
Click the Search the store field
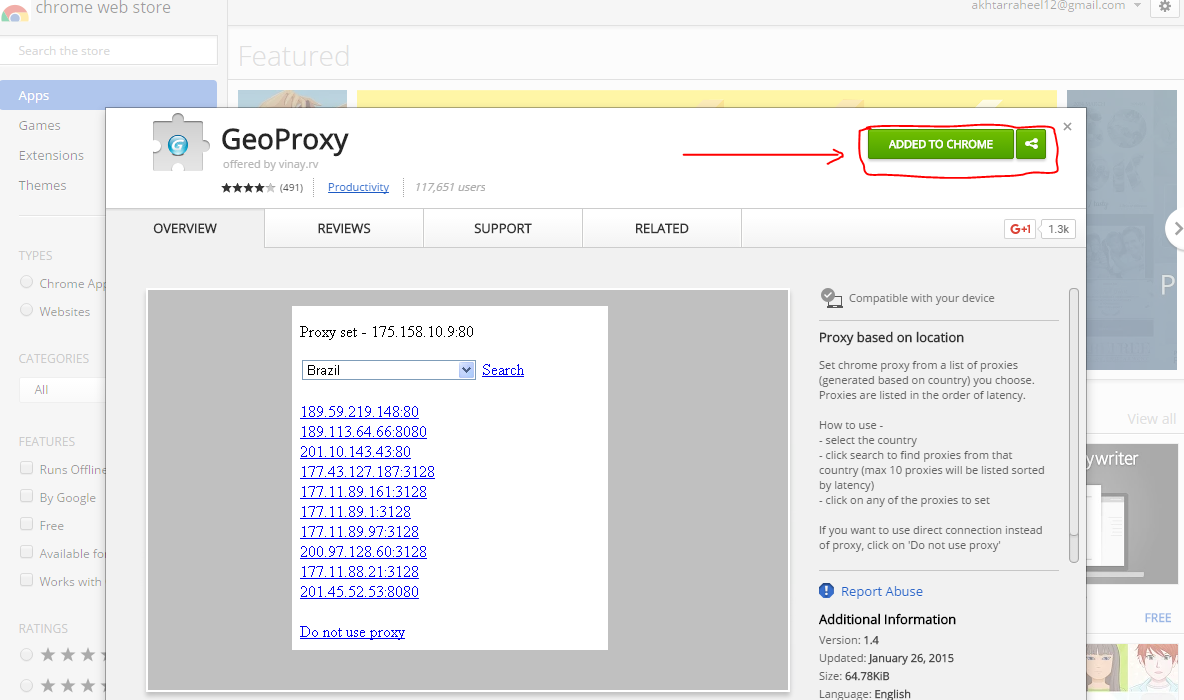(109, 51)
